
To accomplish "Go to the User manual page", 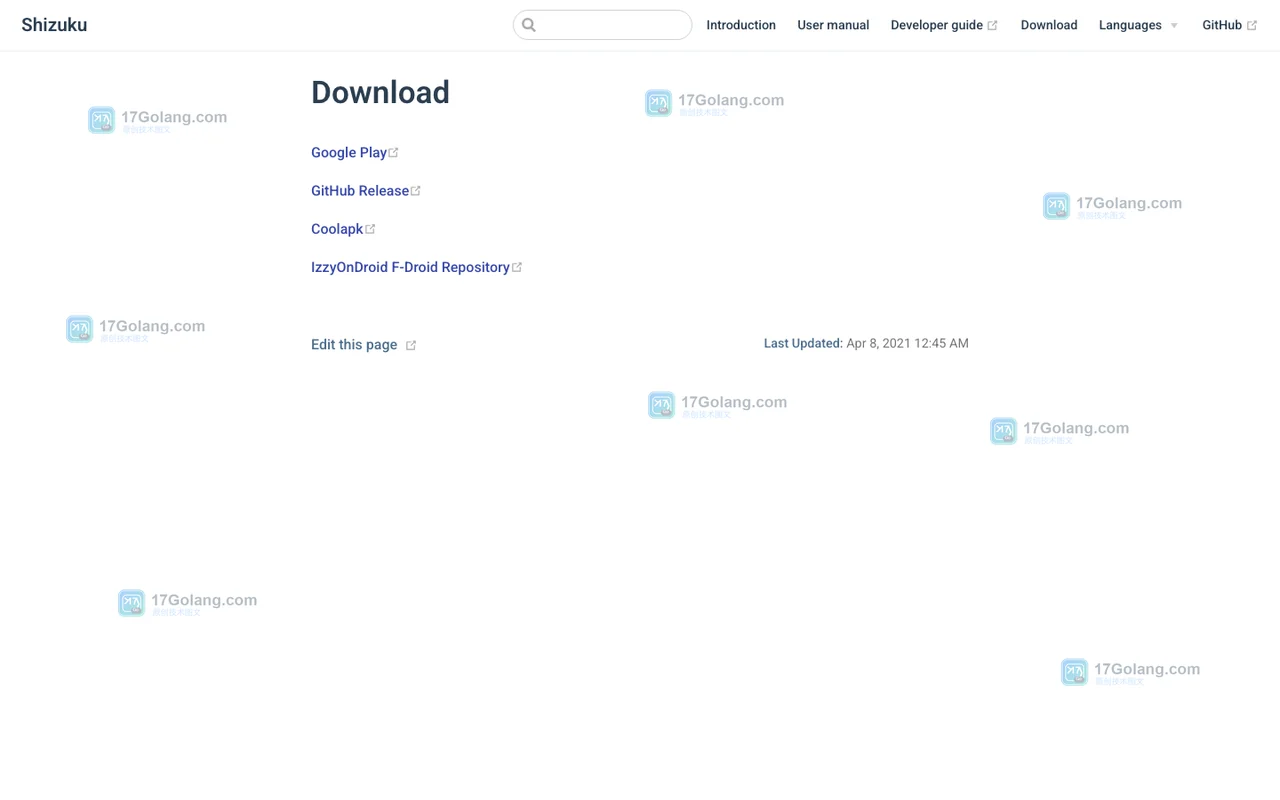I will (x=833, y=25).
